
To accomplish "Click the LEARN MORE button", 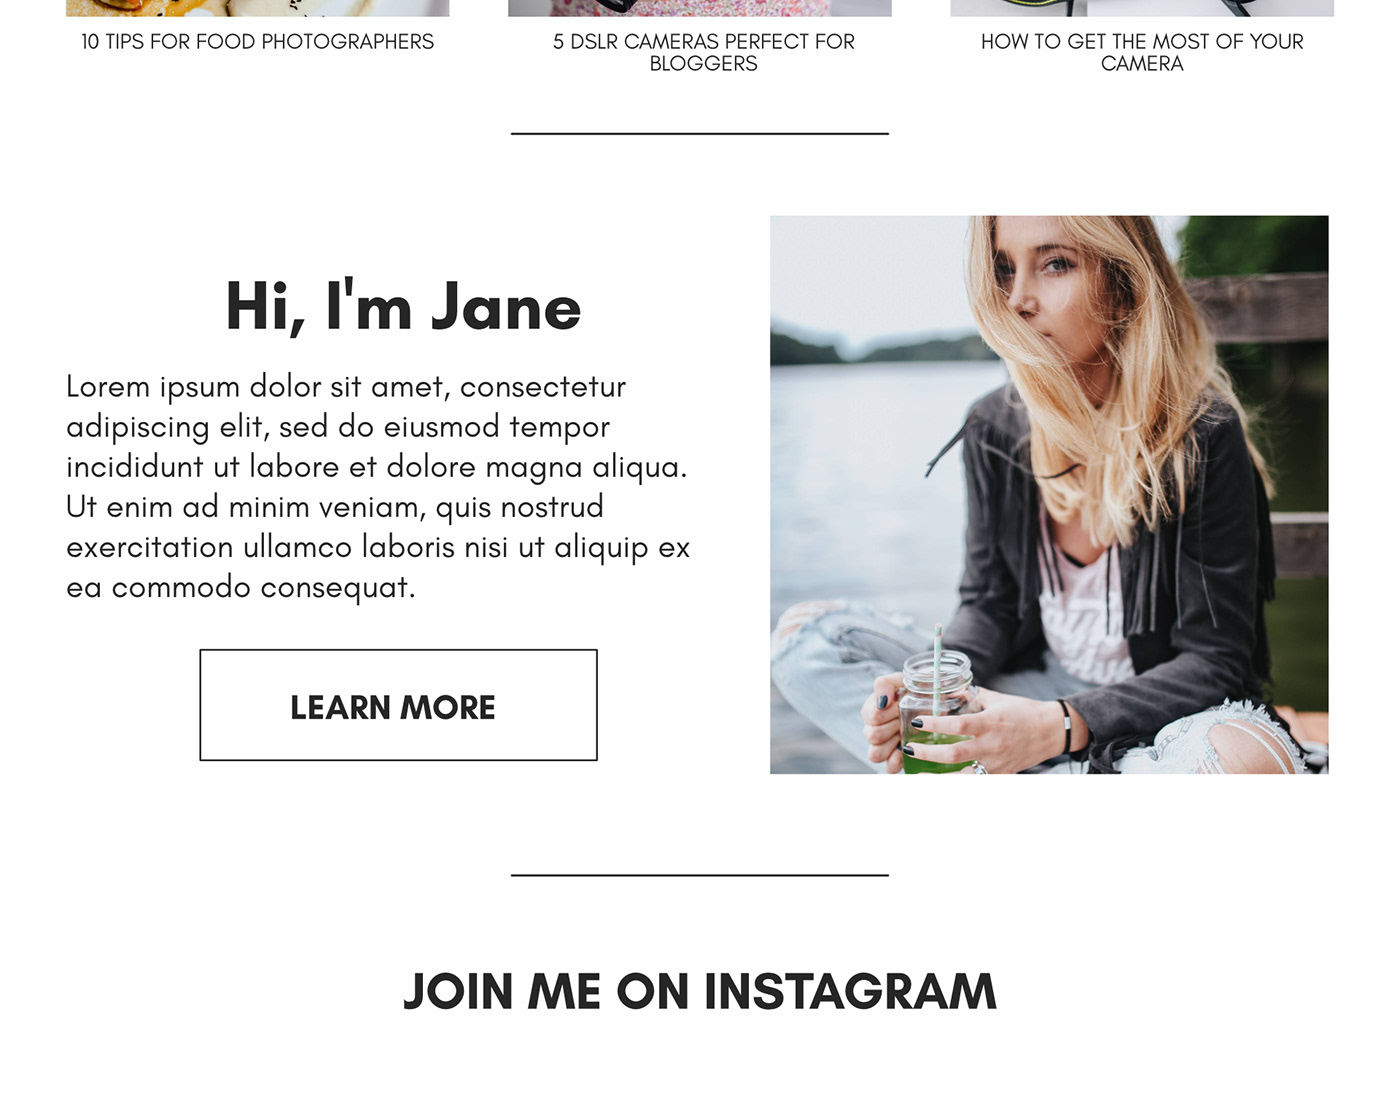I will click(398, 705).
